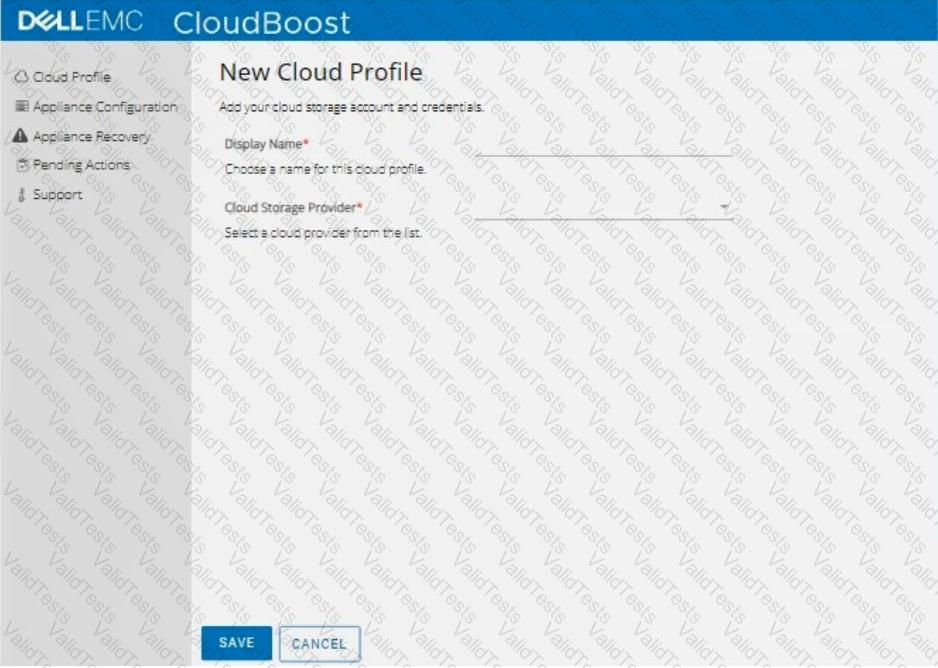Click the warning triangle icon for Appliance Recovery

[21, 136]
